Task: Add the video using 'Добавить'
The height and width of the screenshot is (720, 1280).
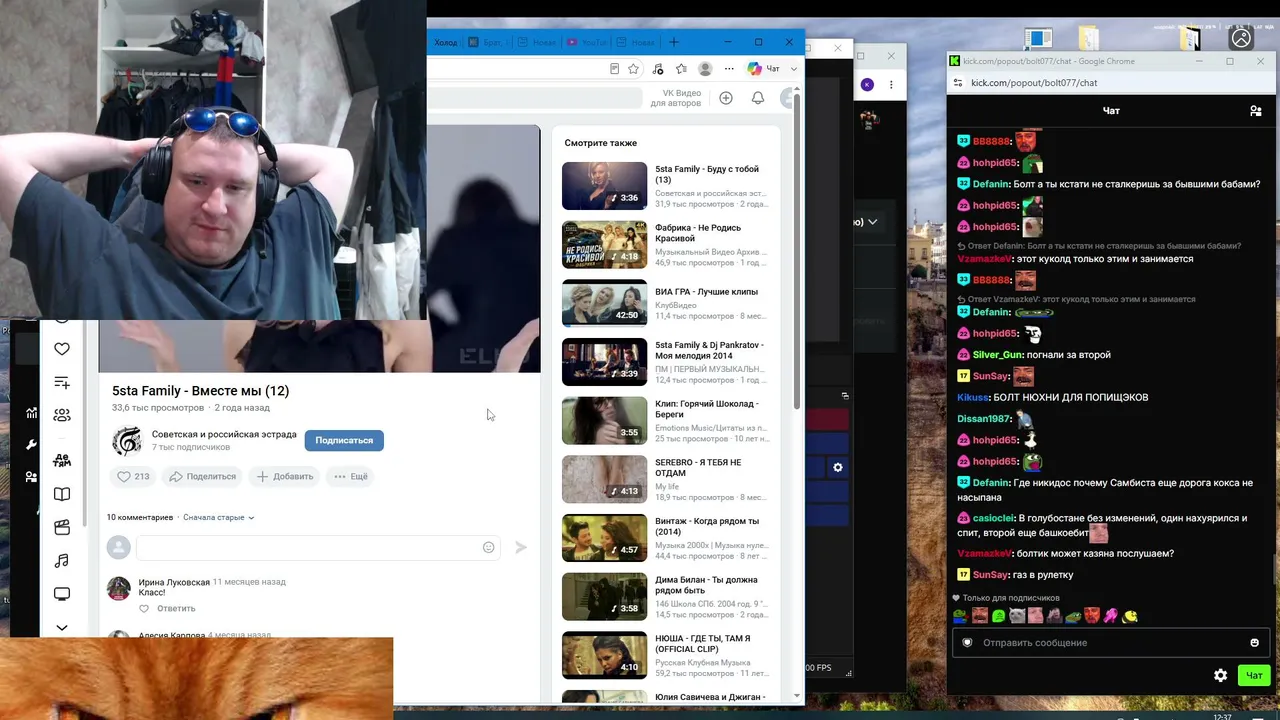Action: point(285,477)
